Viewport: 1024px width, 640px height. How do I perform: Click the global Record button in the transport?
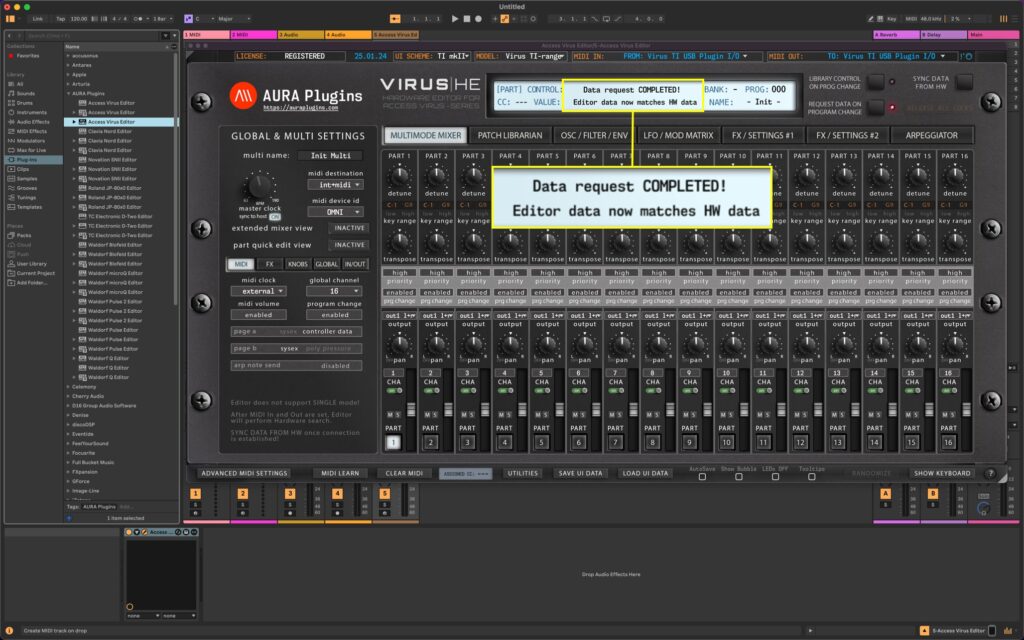(x=477, y=17)
